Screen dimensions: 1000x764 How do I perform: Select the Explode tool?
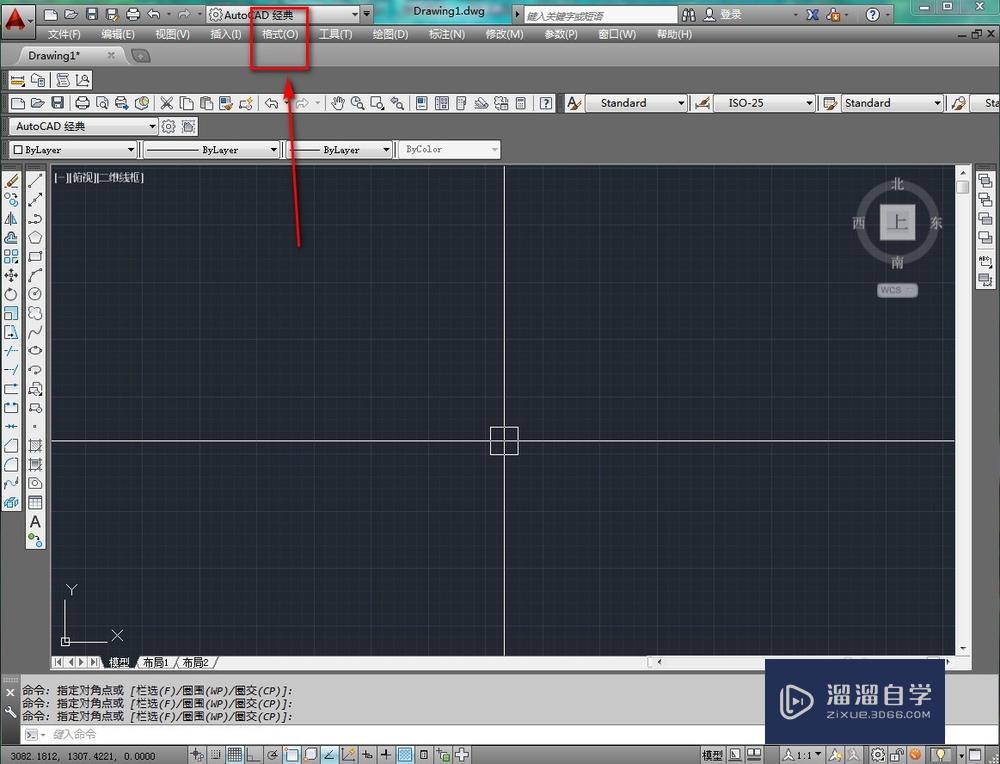pyautogui.click(x=11, y=503)
